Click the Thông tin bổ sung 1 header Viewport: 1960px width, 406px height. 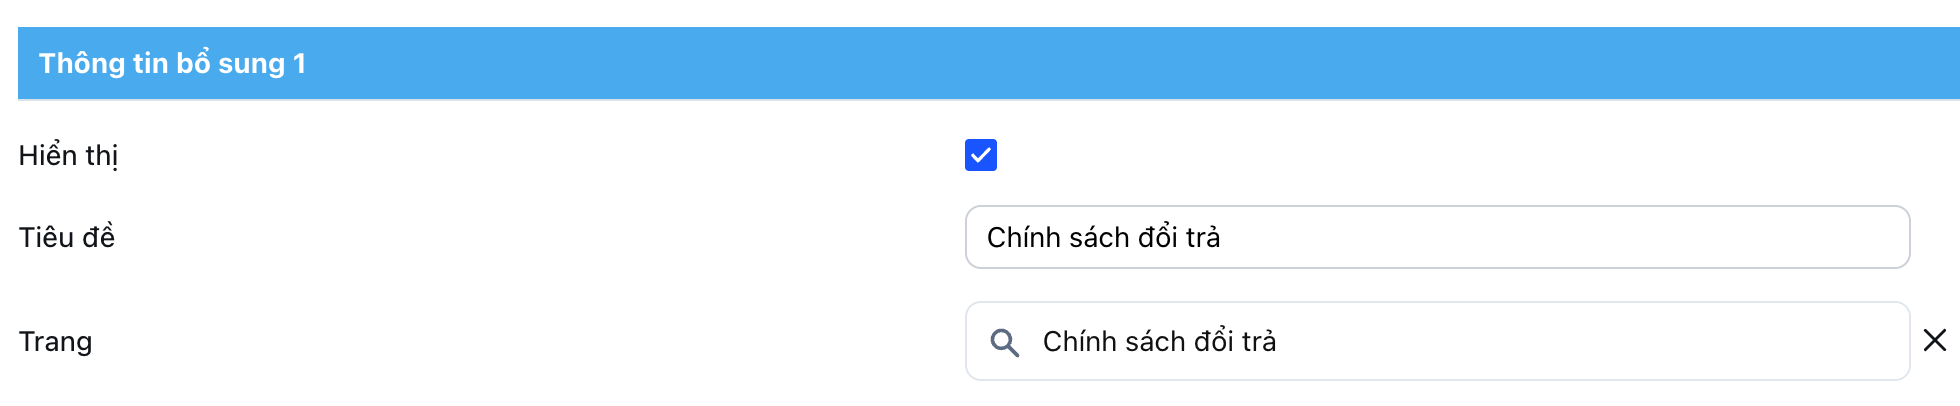pyautogui.click(x=172, y=63)
